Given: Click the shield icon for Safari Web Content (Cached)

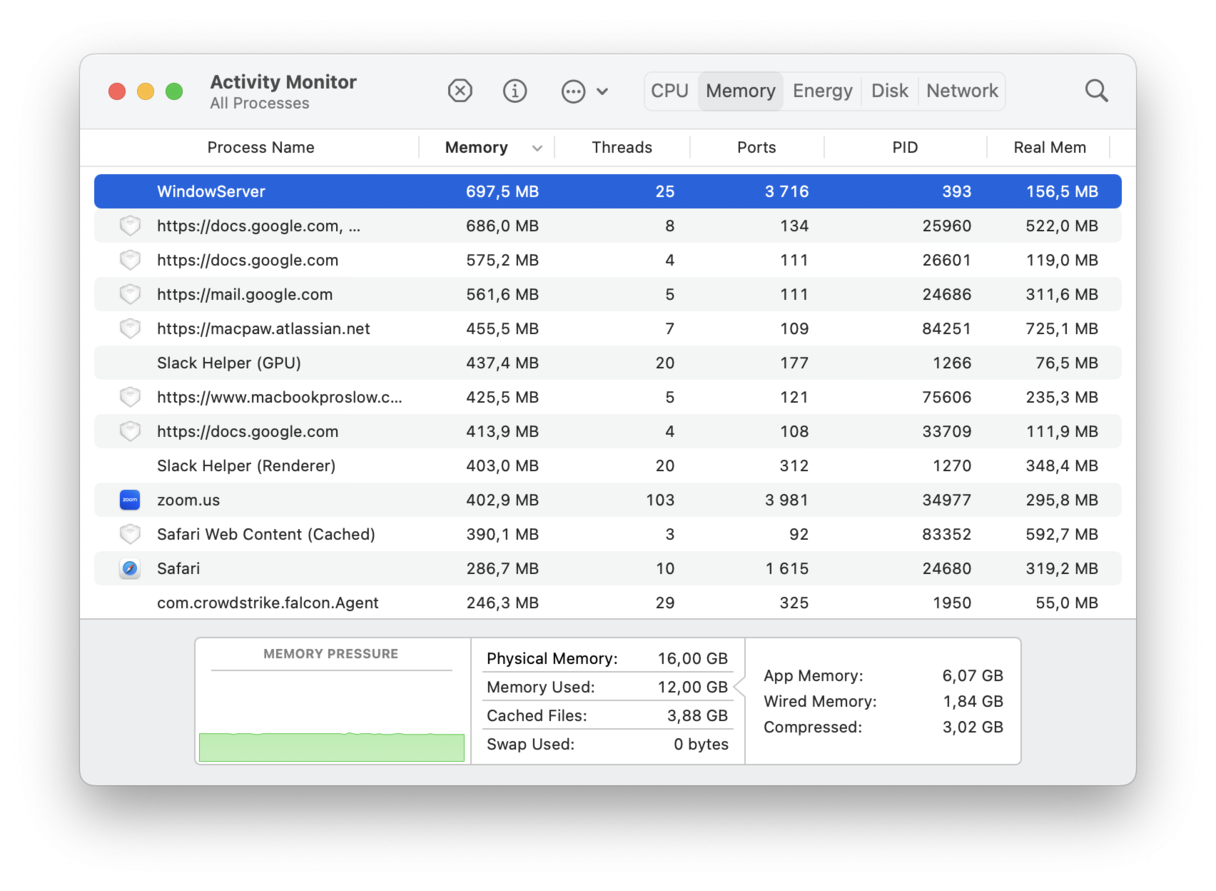Looking at the screenshot, I should pos(129,534).
